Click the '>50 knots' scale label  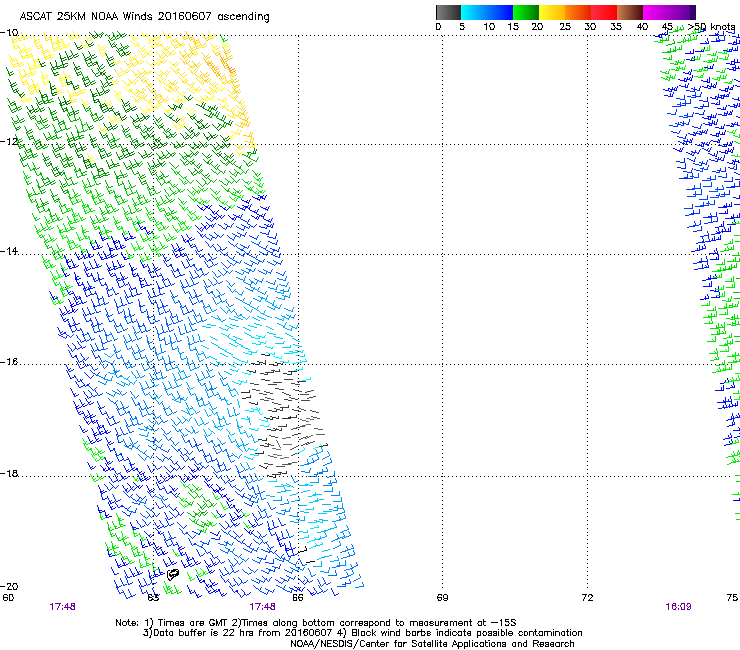pyautogui.click(x=712, y=27)
